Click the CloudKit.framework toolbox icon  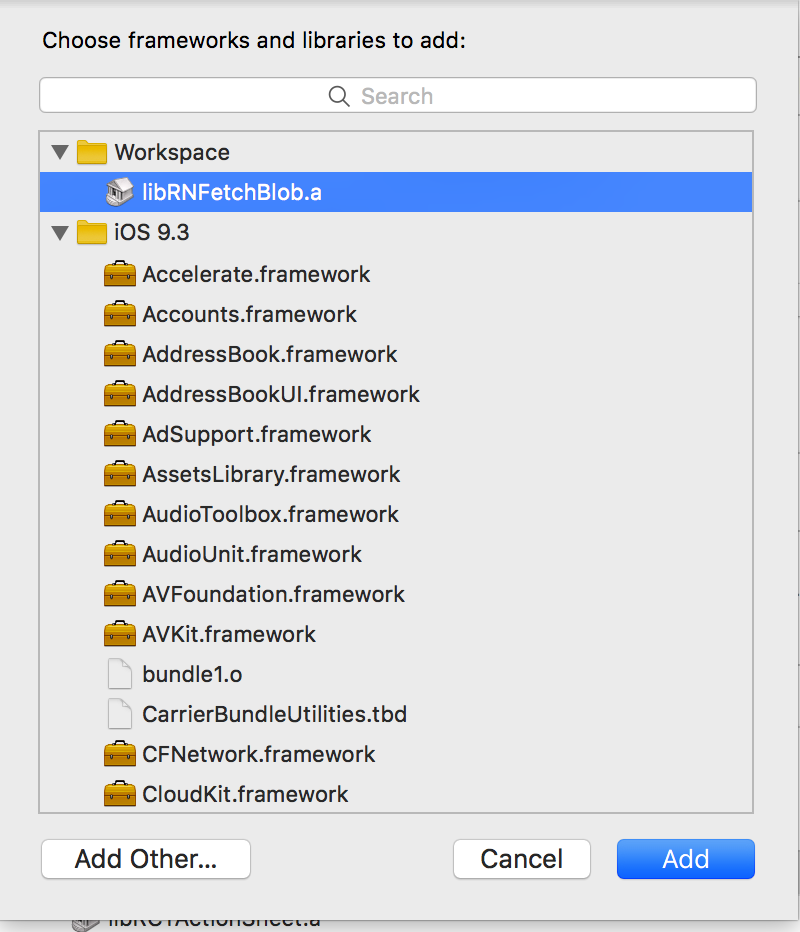(x=119, y=794)
